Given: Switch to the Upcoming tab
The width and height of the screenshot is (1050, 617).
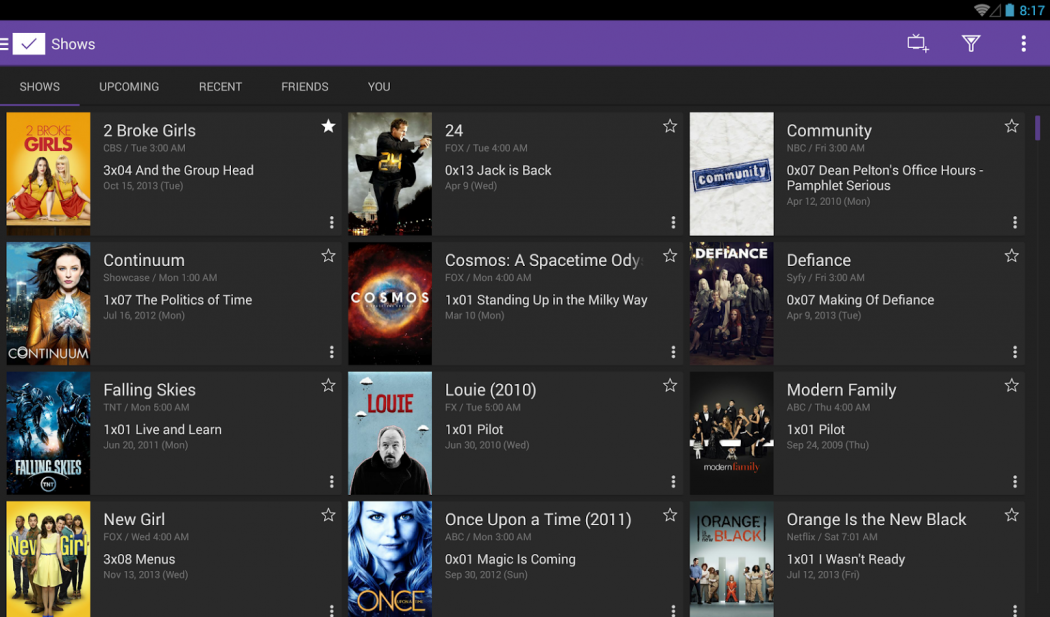Looking at the screenshot, I should [x=129, y=87].
